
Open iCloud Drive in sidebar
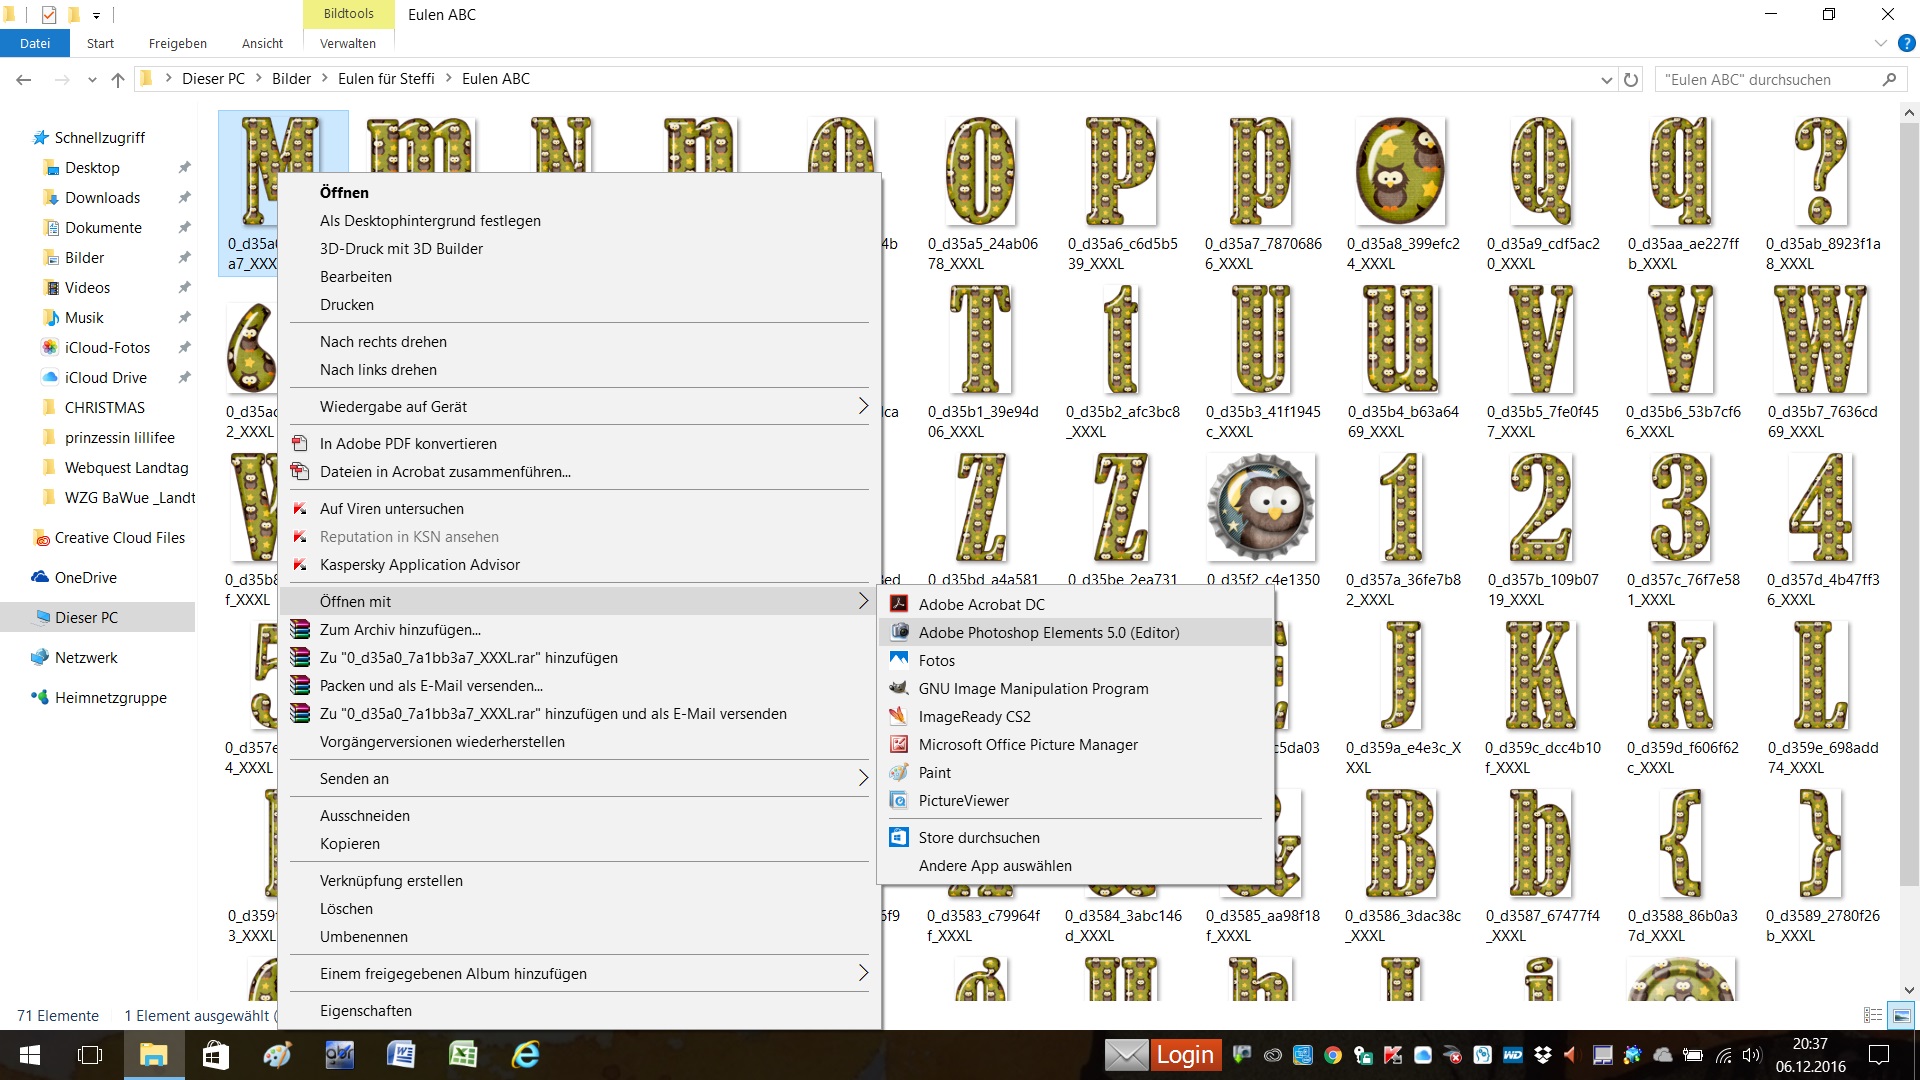pyautogui.click(x=105, y=377)
